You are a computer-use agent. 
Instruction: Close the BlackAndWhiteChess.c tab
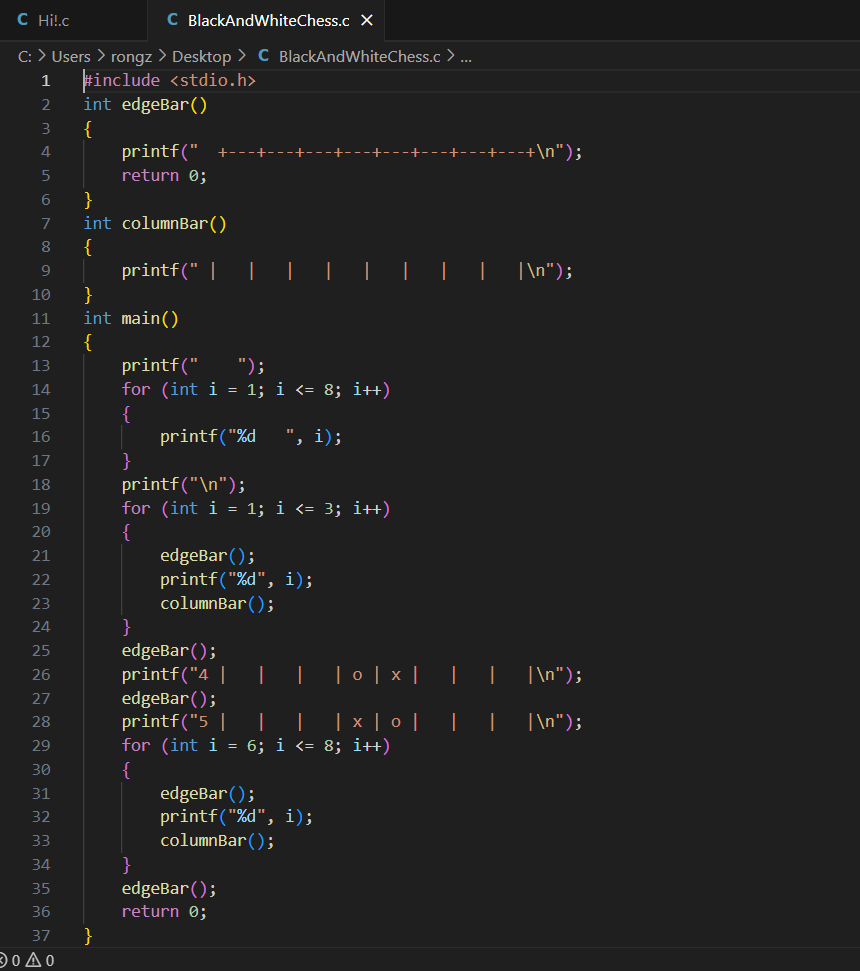point(367,20)
